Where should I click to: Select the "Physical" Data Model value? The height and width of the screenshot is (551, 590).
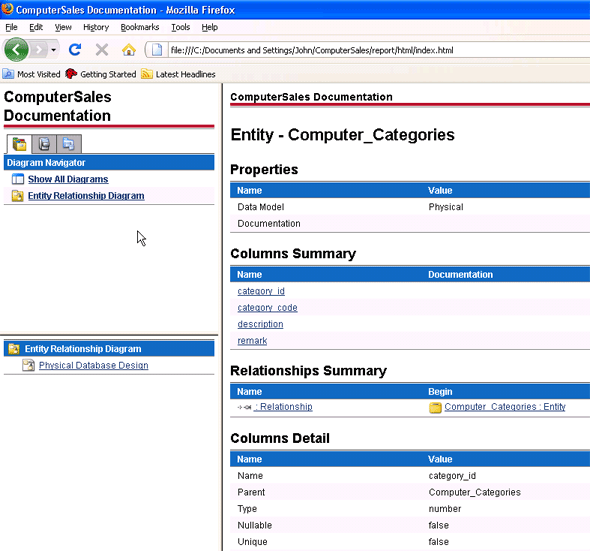(x=446, y=207)
